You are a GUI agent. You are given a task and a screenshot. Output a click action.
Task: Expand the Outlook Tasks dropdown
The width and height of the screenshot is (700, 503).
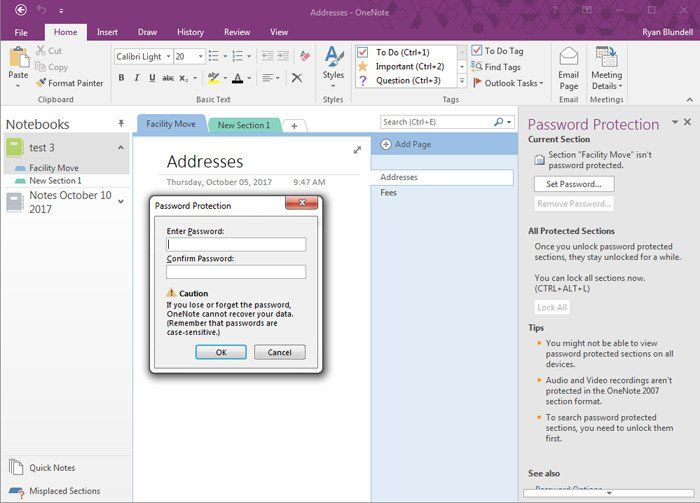541,83
